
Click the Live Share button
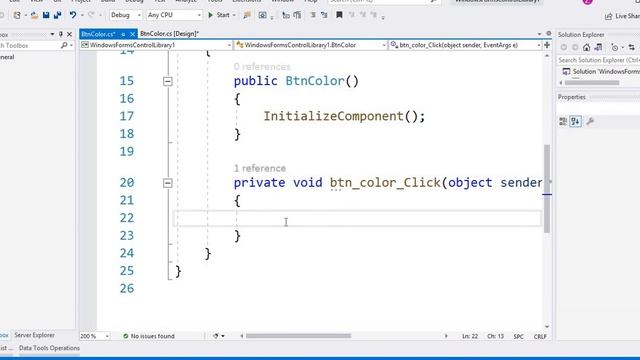point(622,16)
